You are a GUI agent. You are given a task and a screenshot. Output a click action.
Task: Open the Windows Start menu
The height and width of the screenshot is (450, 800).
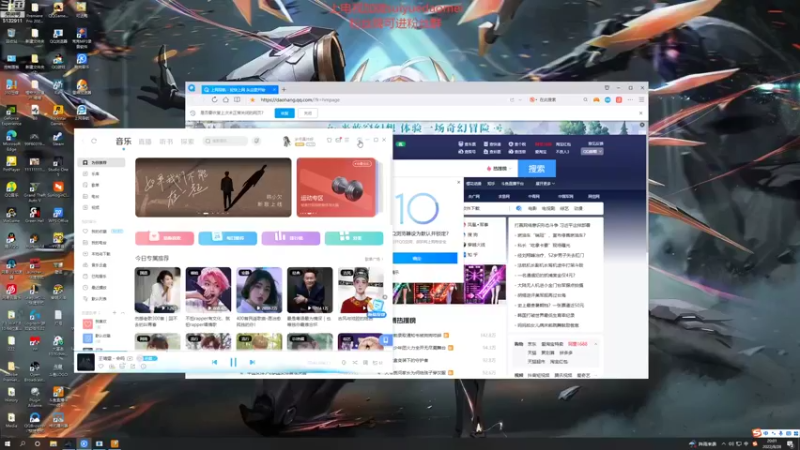(7, 444)
